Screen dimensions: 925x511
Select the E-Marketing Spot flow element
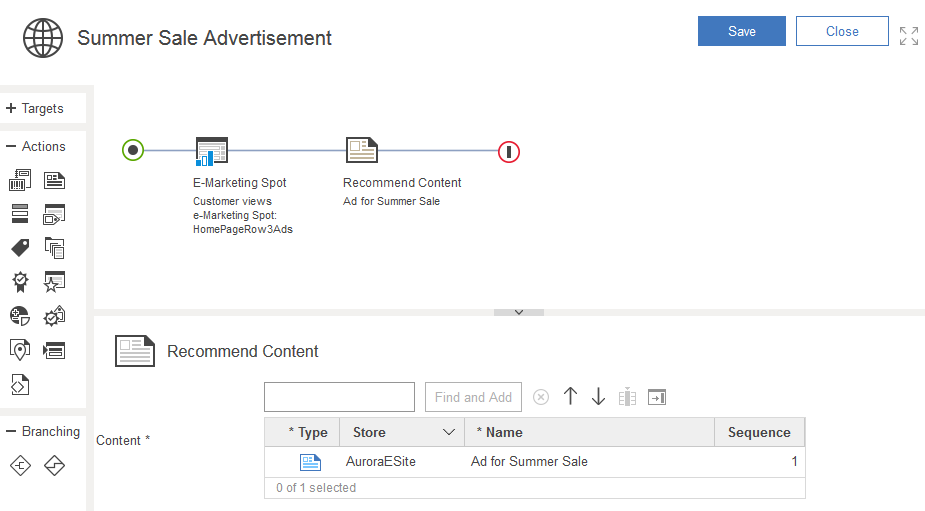click(212, 152)
